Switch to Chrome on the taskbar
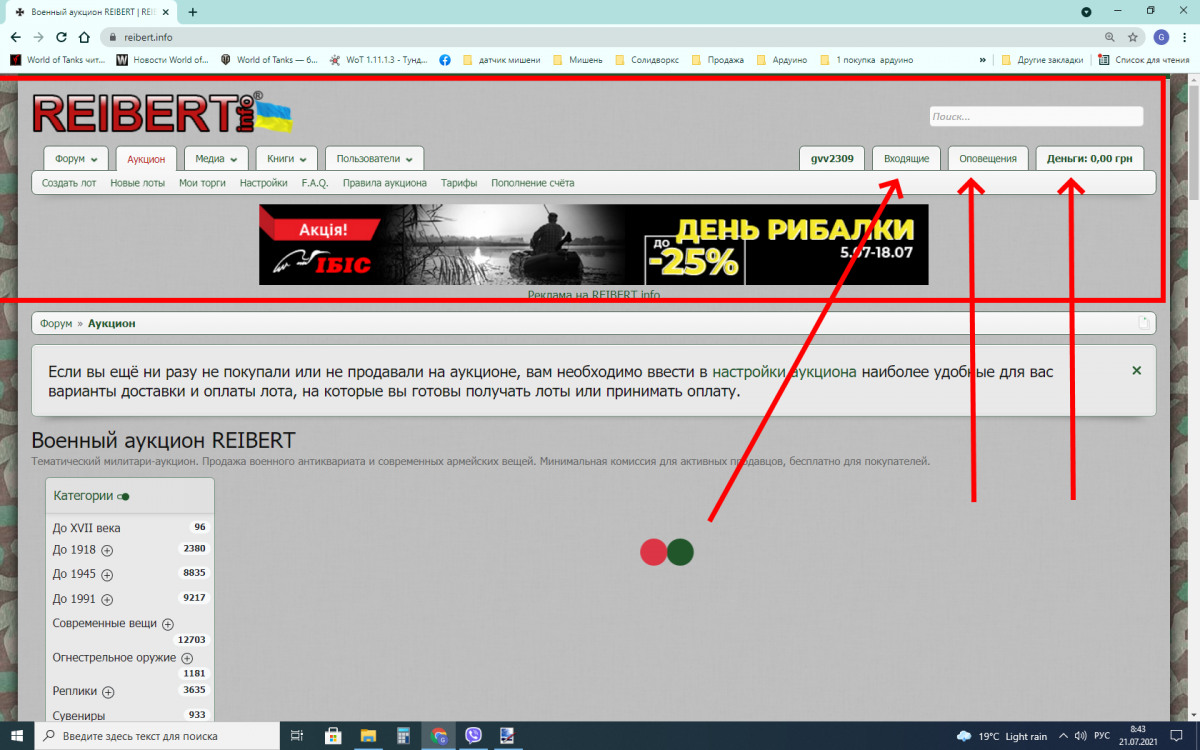 point(438,736)
